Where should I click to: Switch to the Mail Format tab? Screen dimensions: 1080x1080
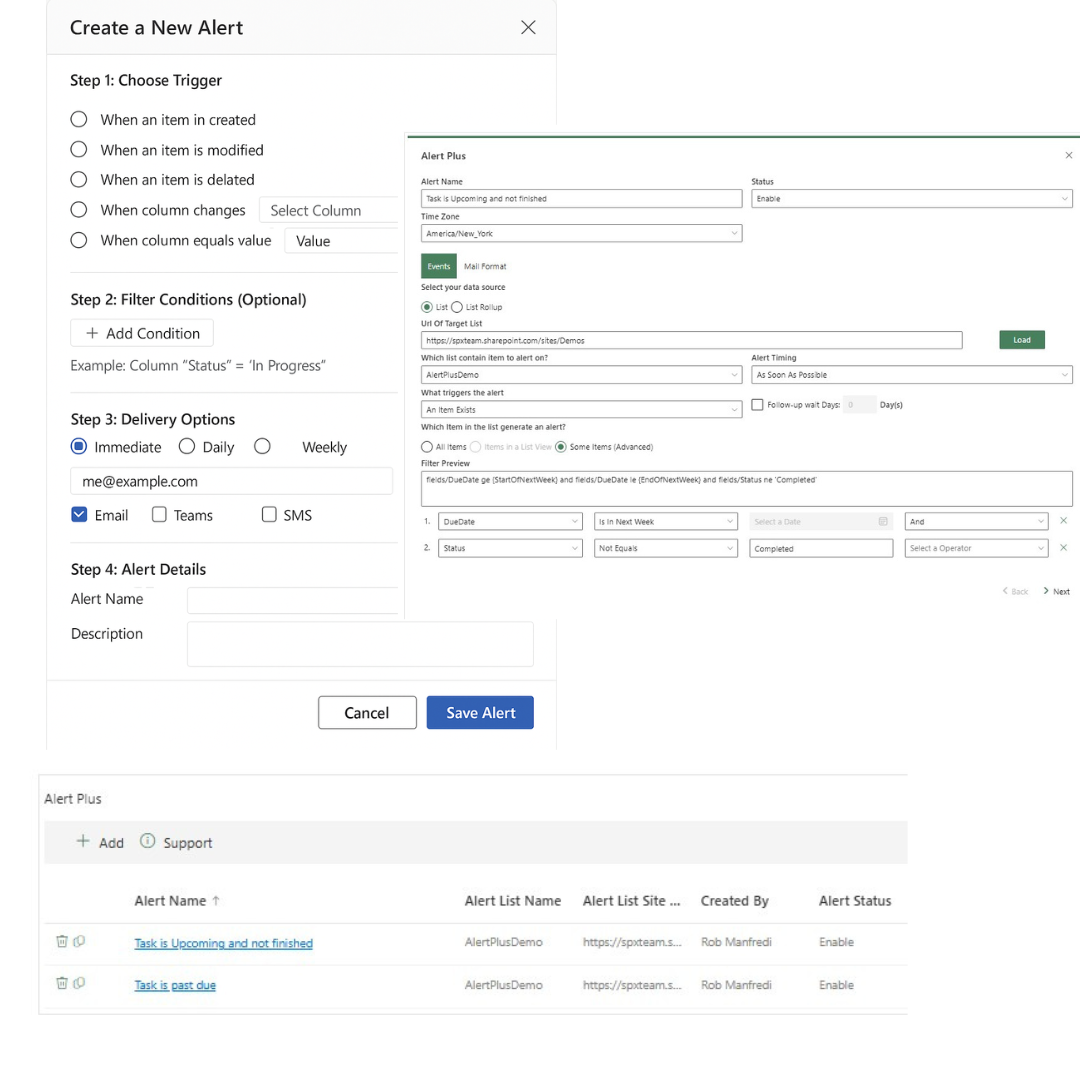coord(485,267)
